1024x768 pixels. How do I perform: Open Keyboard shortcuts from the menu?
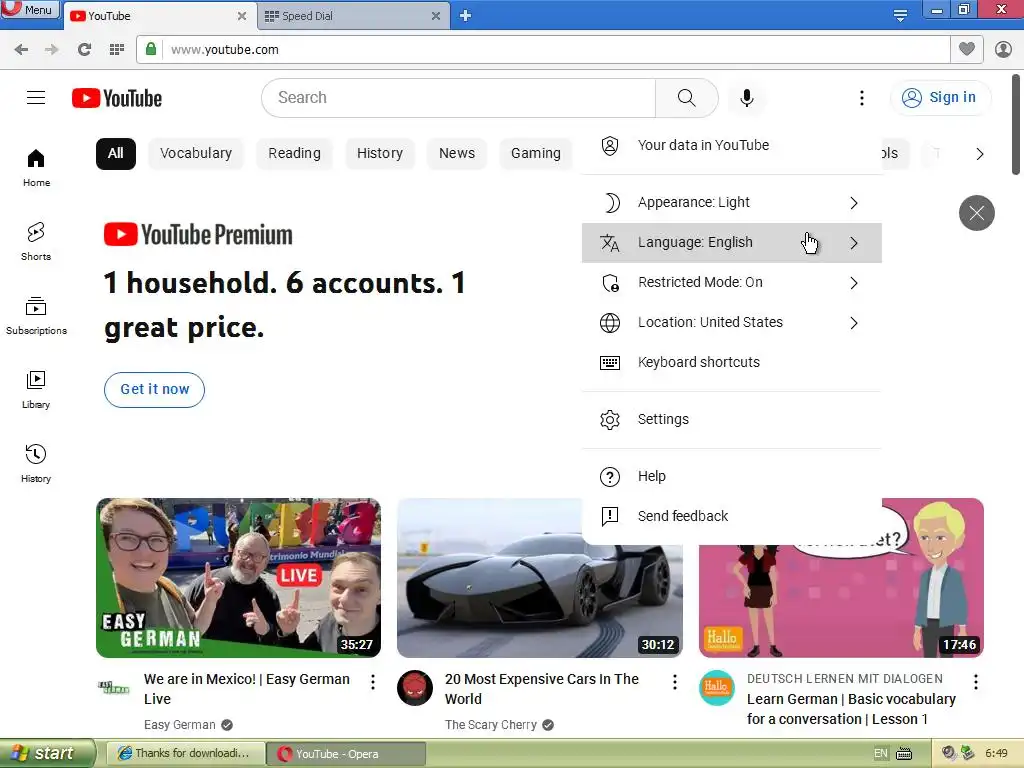coord(731,362)
